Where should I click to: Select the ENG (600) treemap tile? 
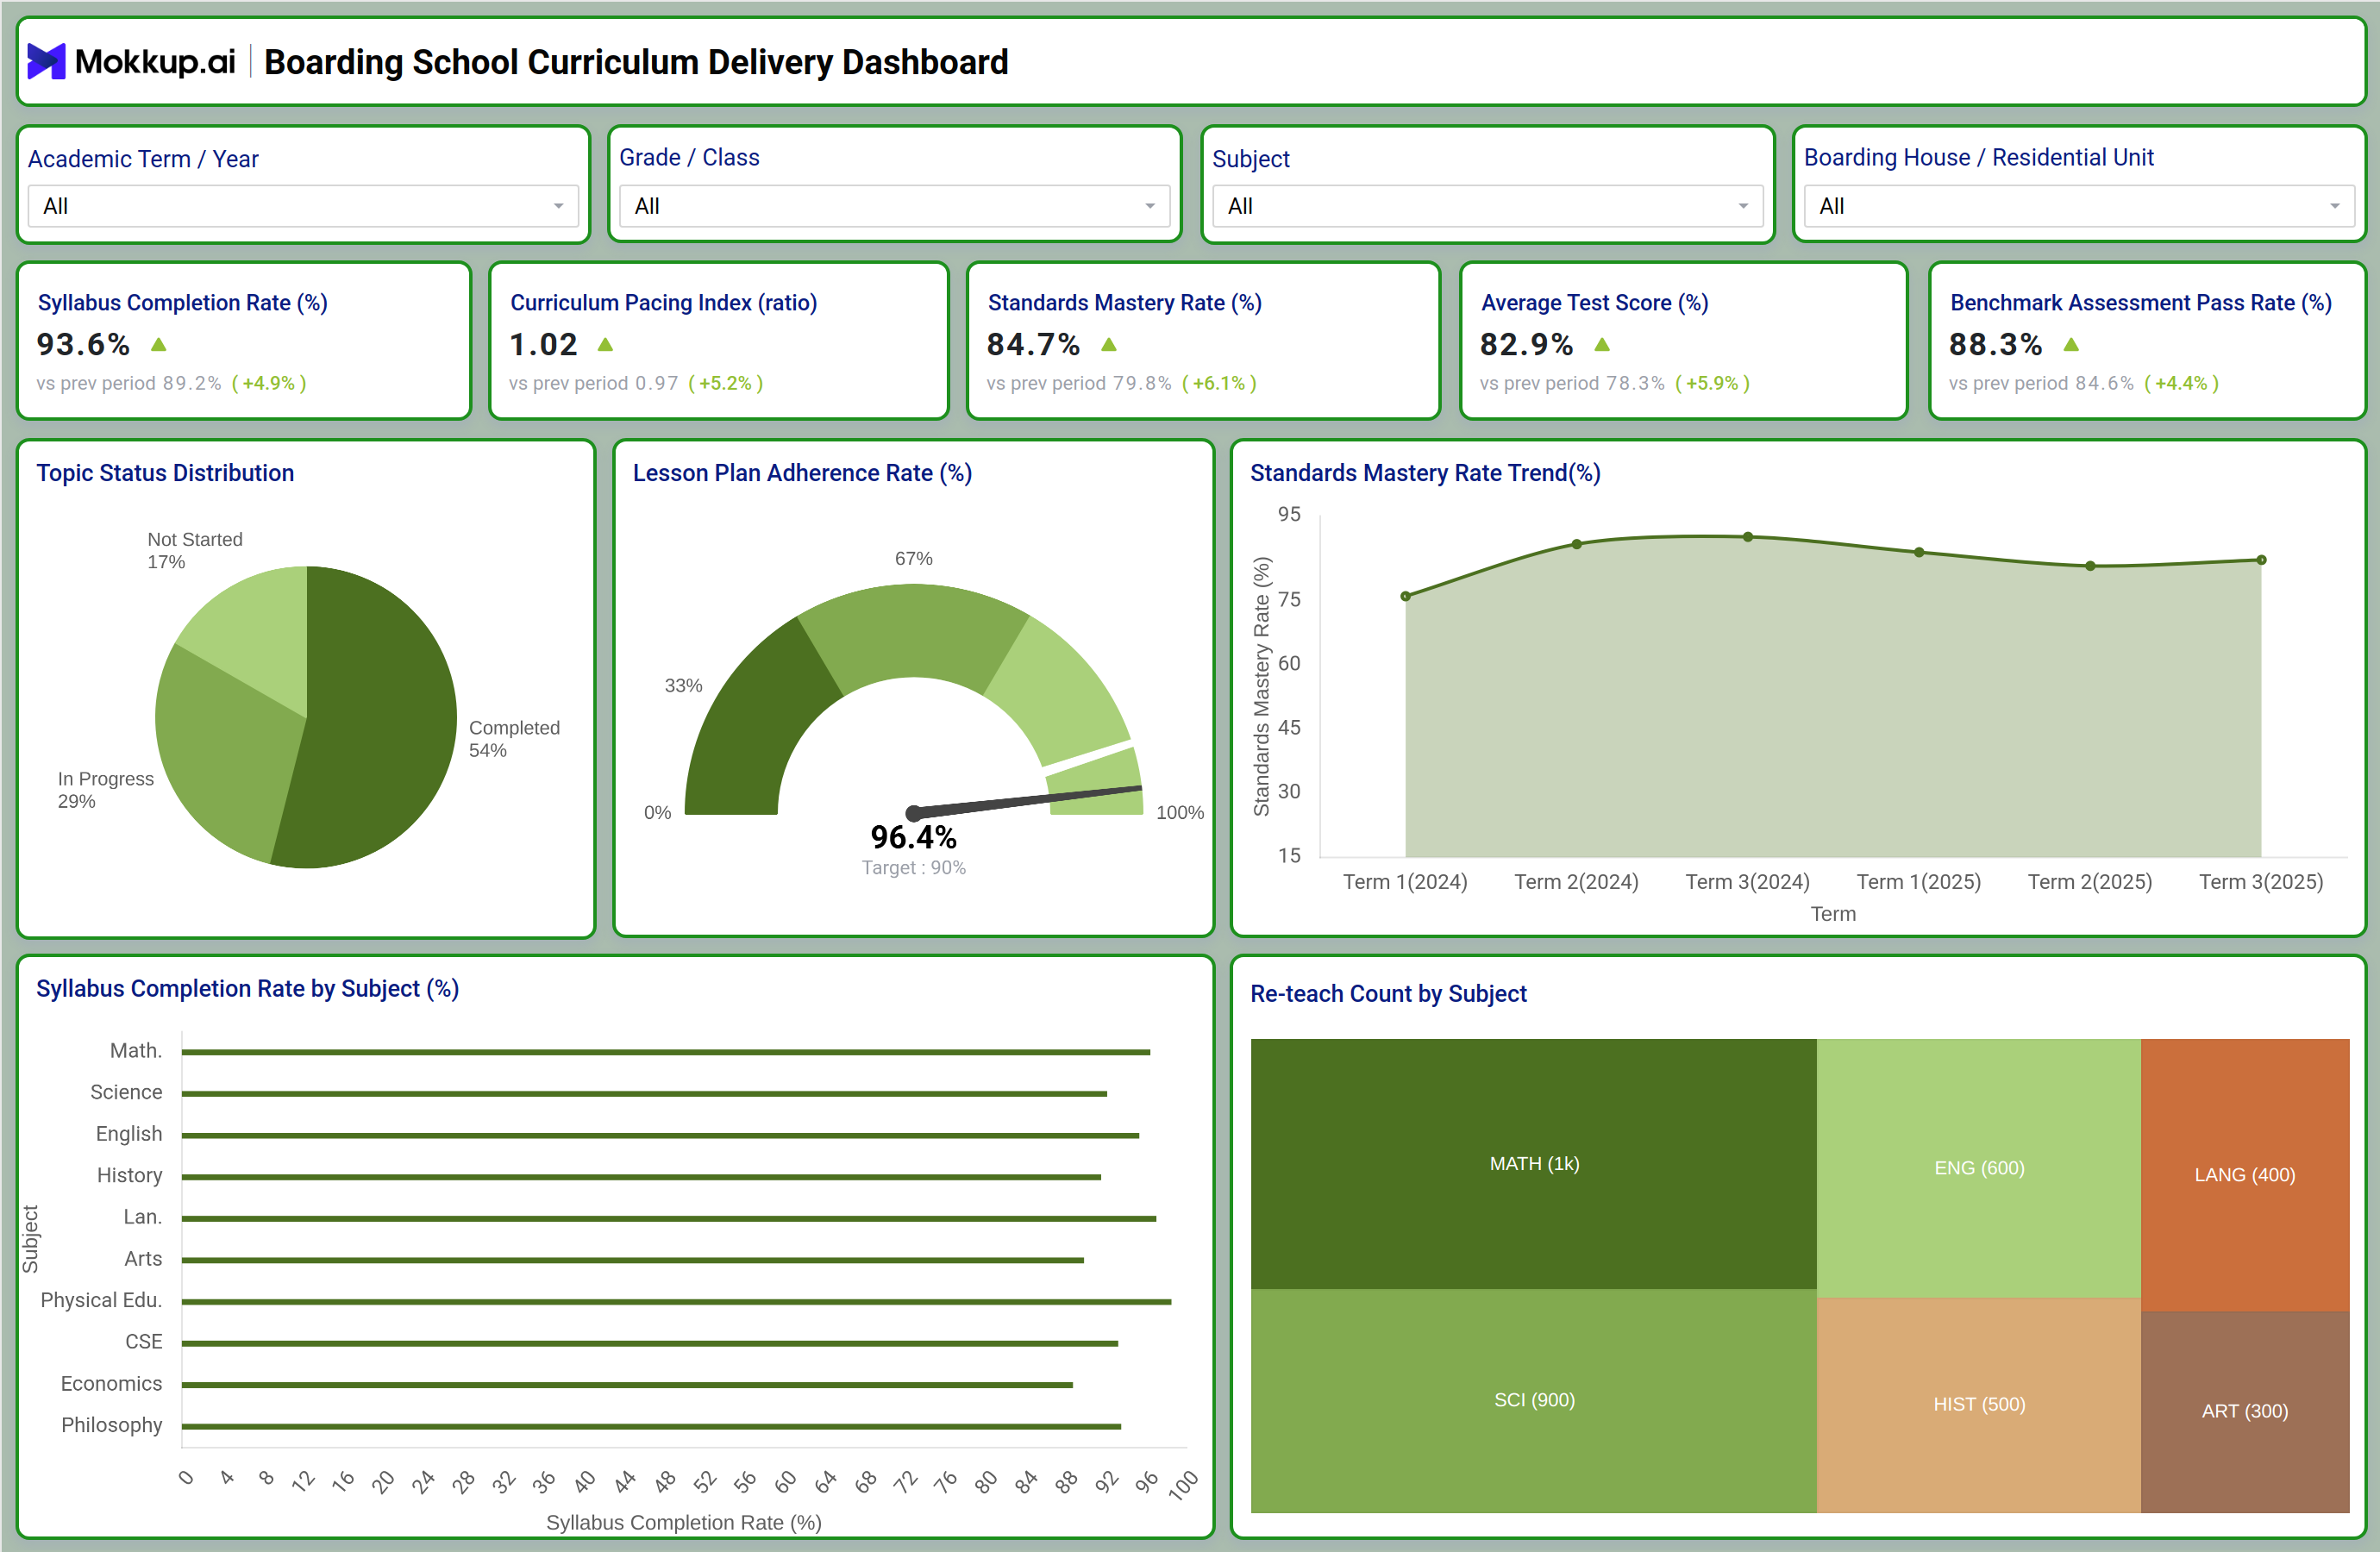coord(1979,1168)
